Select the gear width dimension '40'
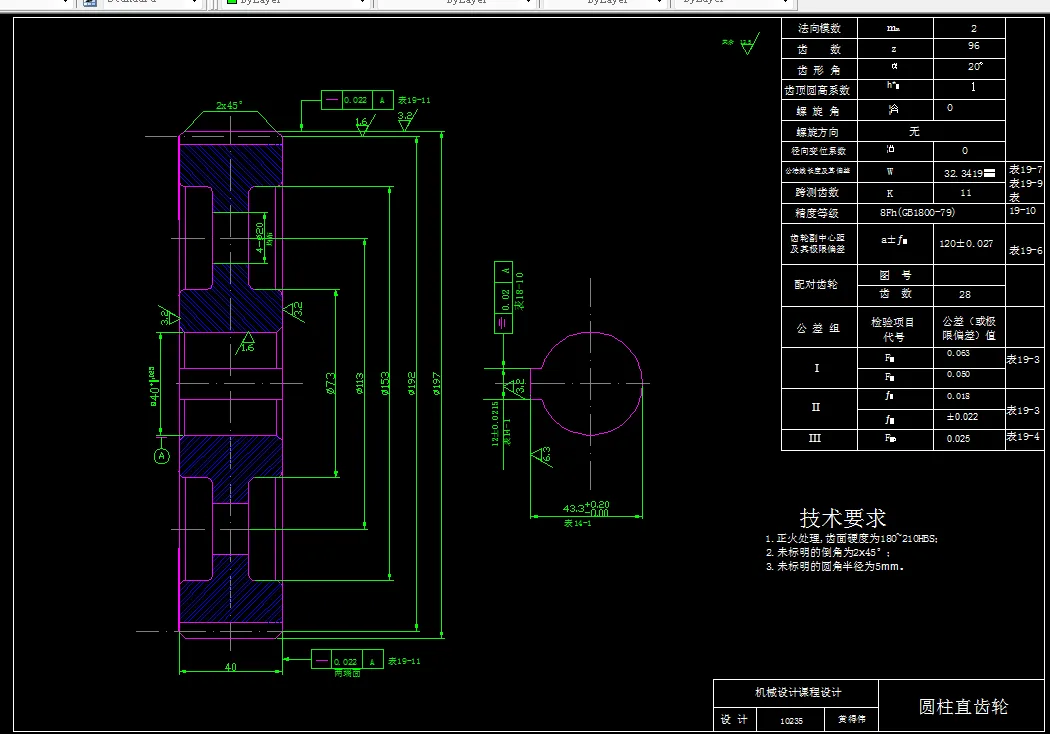Screen dimensions: 1050x734 [230, 667]
